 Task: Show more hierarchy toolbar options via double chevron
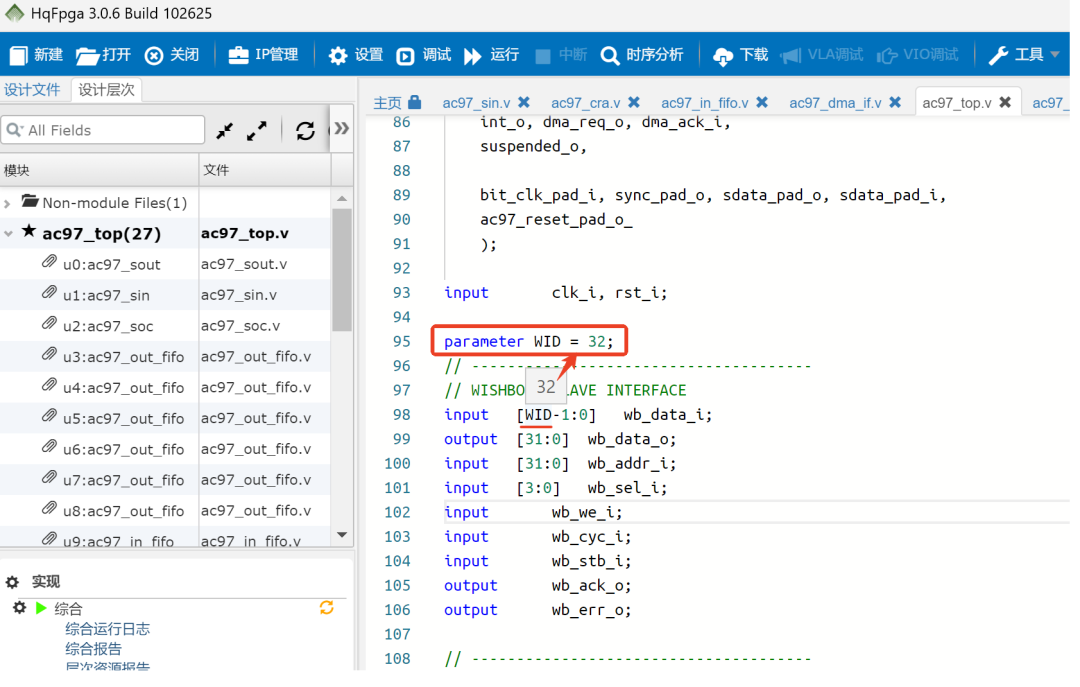[341, 129]
